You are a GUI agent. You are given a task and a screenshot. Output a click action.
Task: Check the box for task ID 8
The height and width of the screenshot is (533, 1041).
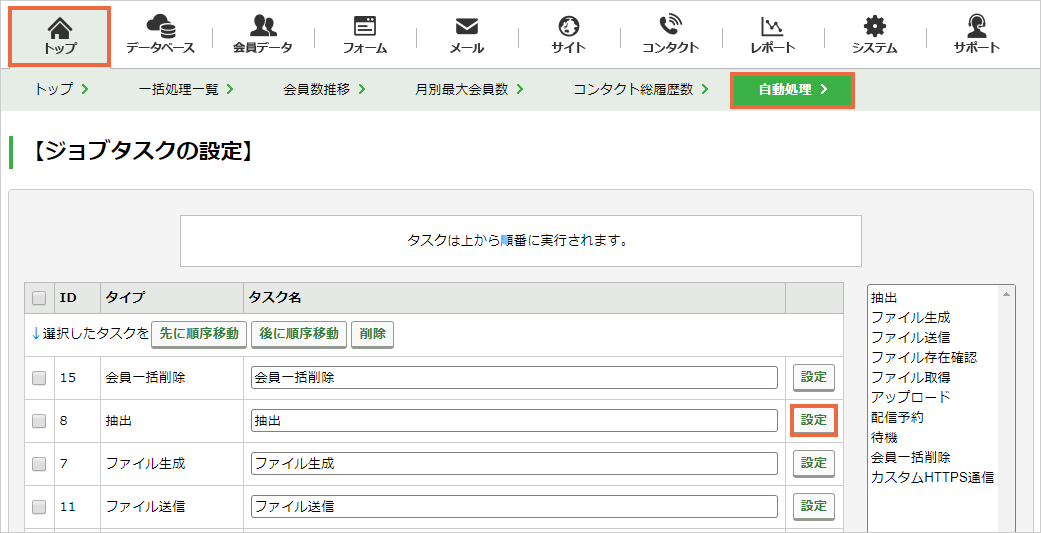coord(39,420)
